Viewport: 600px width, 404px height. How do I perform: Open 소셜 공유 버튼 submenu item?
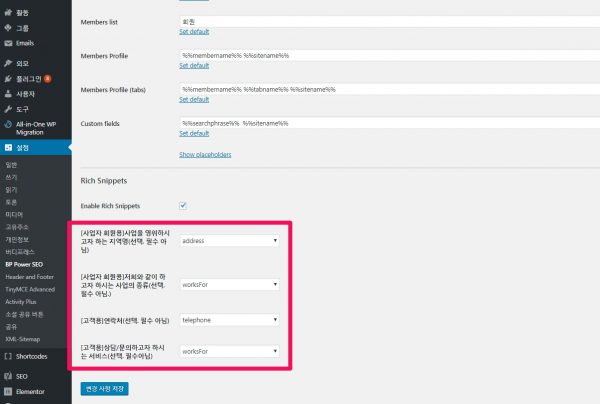pyautogui.click(x=24, y=314)
